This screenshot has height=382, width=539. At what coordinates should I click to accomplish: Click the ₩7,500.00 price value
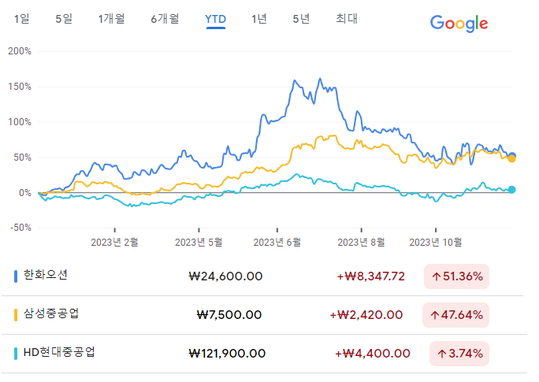click(x=229, y=315)
